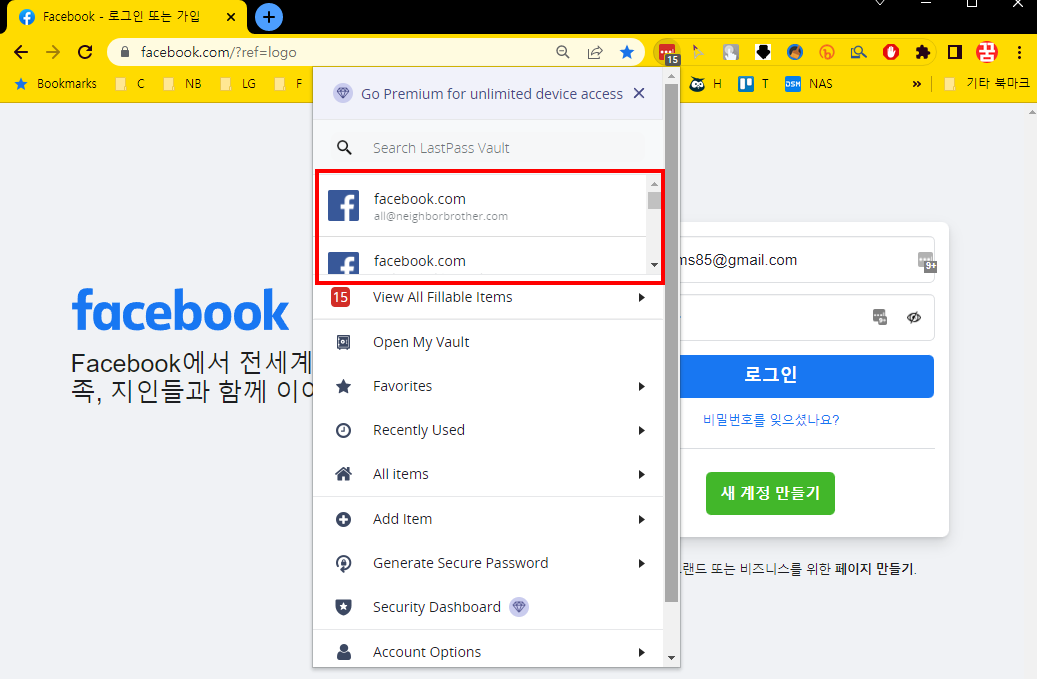Open the Chrome three-dot menu
Image resolution: width=1037 pixels, height=679 pixels.
[x=1019, y=52]
